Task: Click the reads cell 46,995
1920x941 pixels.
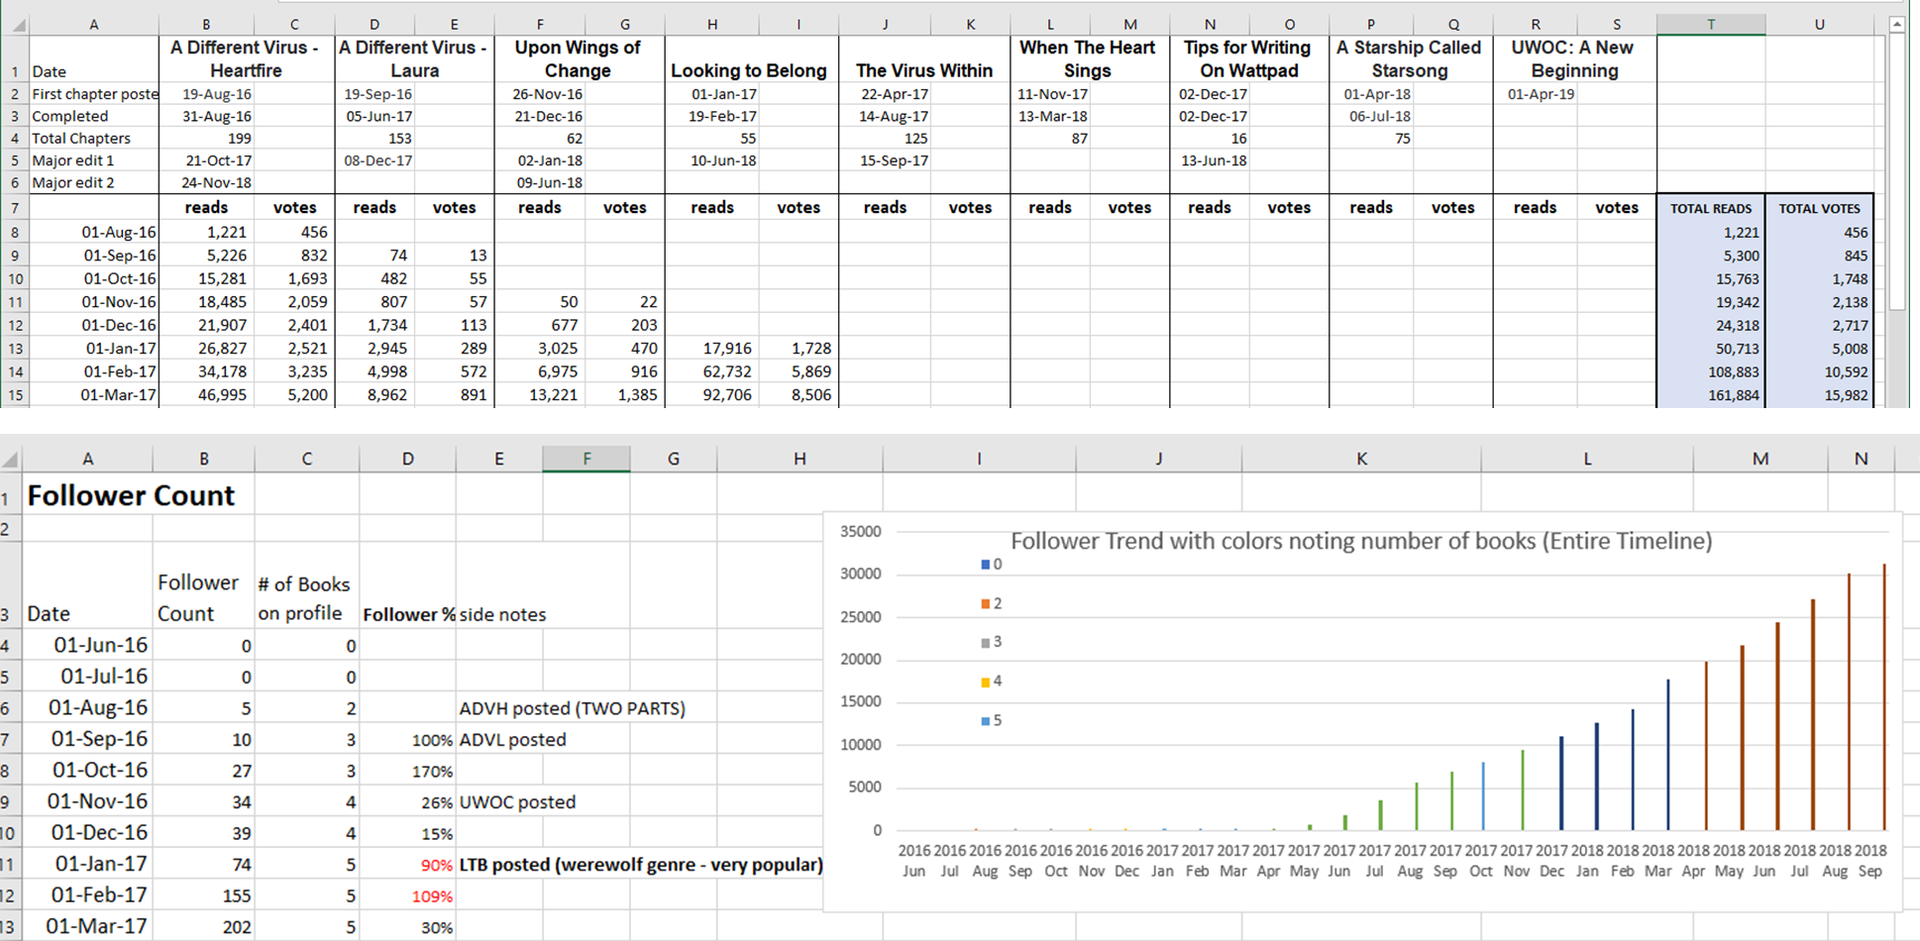Action: click(x=207, y=395)
